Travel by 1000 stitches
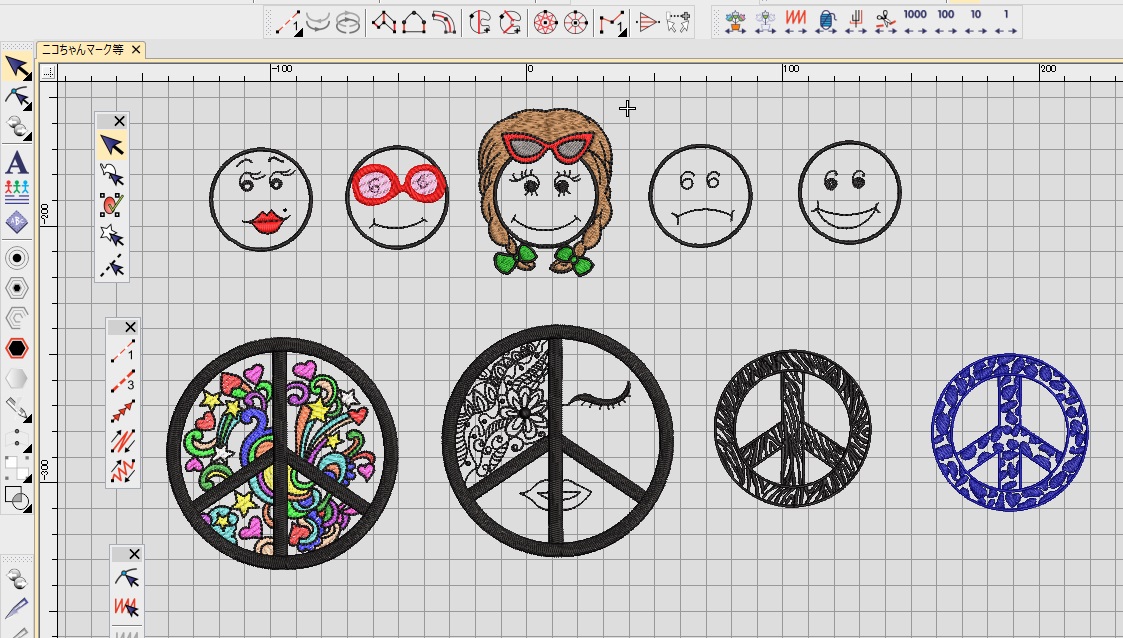 pyautogui.click(x=915, y=22)
